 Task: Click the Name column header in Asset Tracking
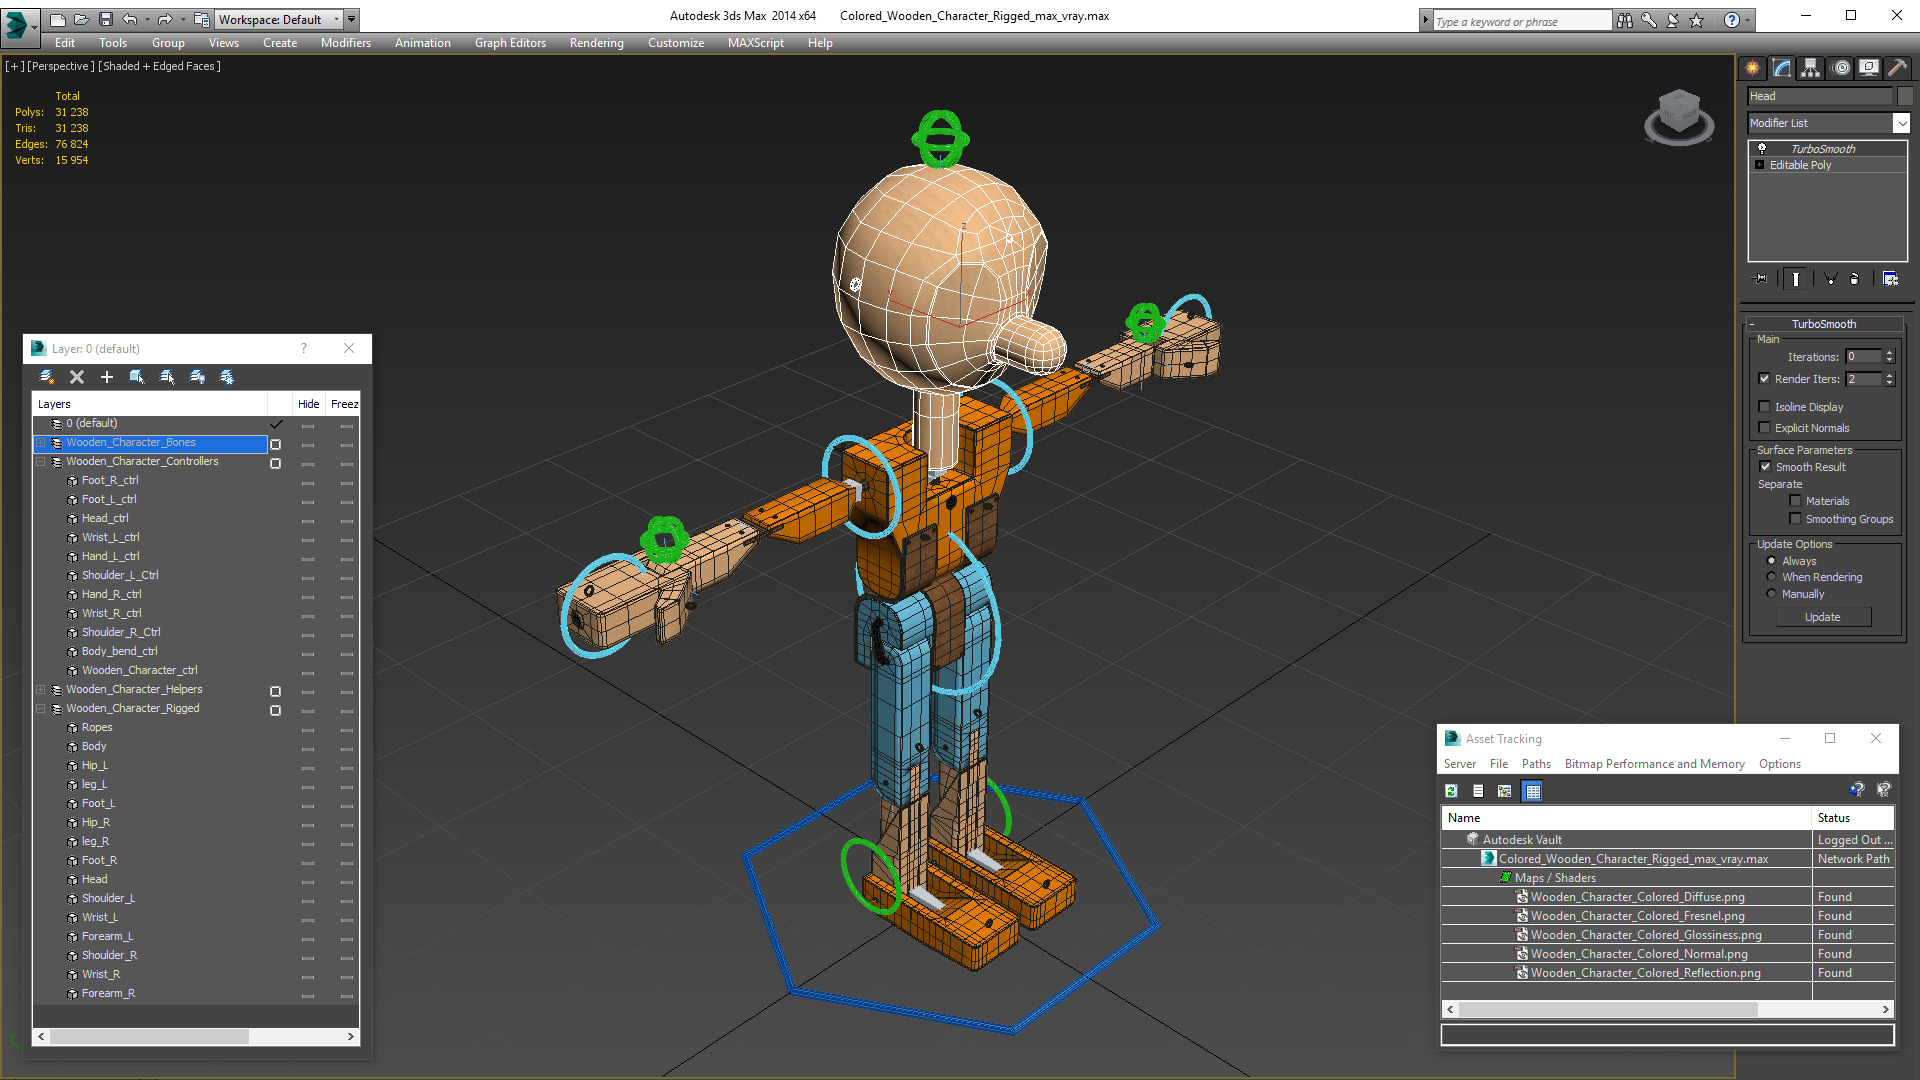click(x=1627, y=818)
